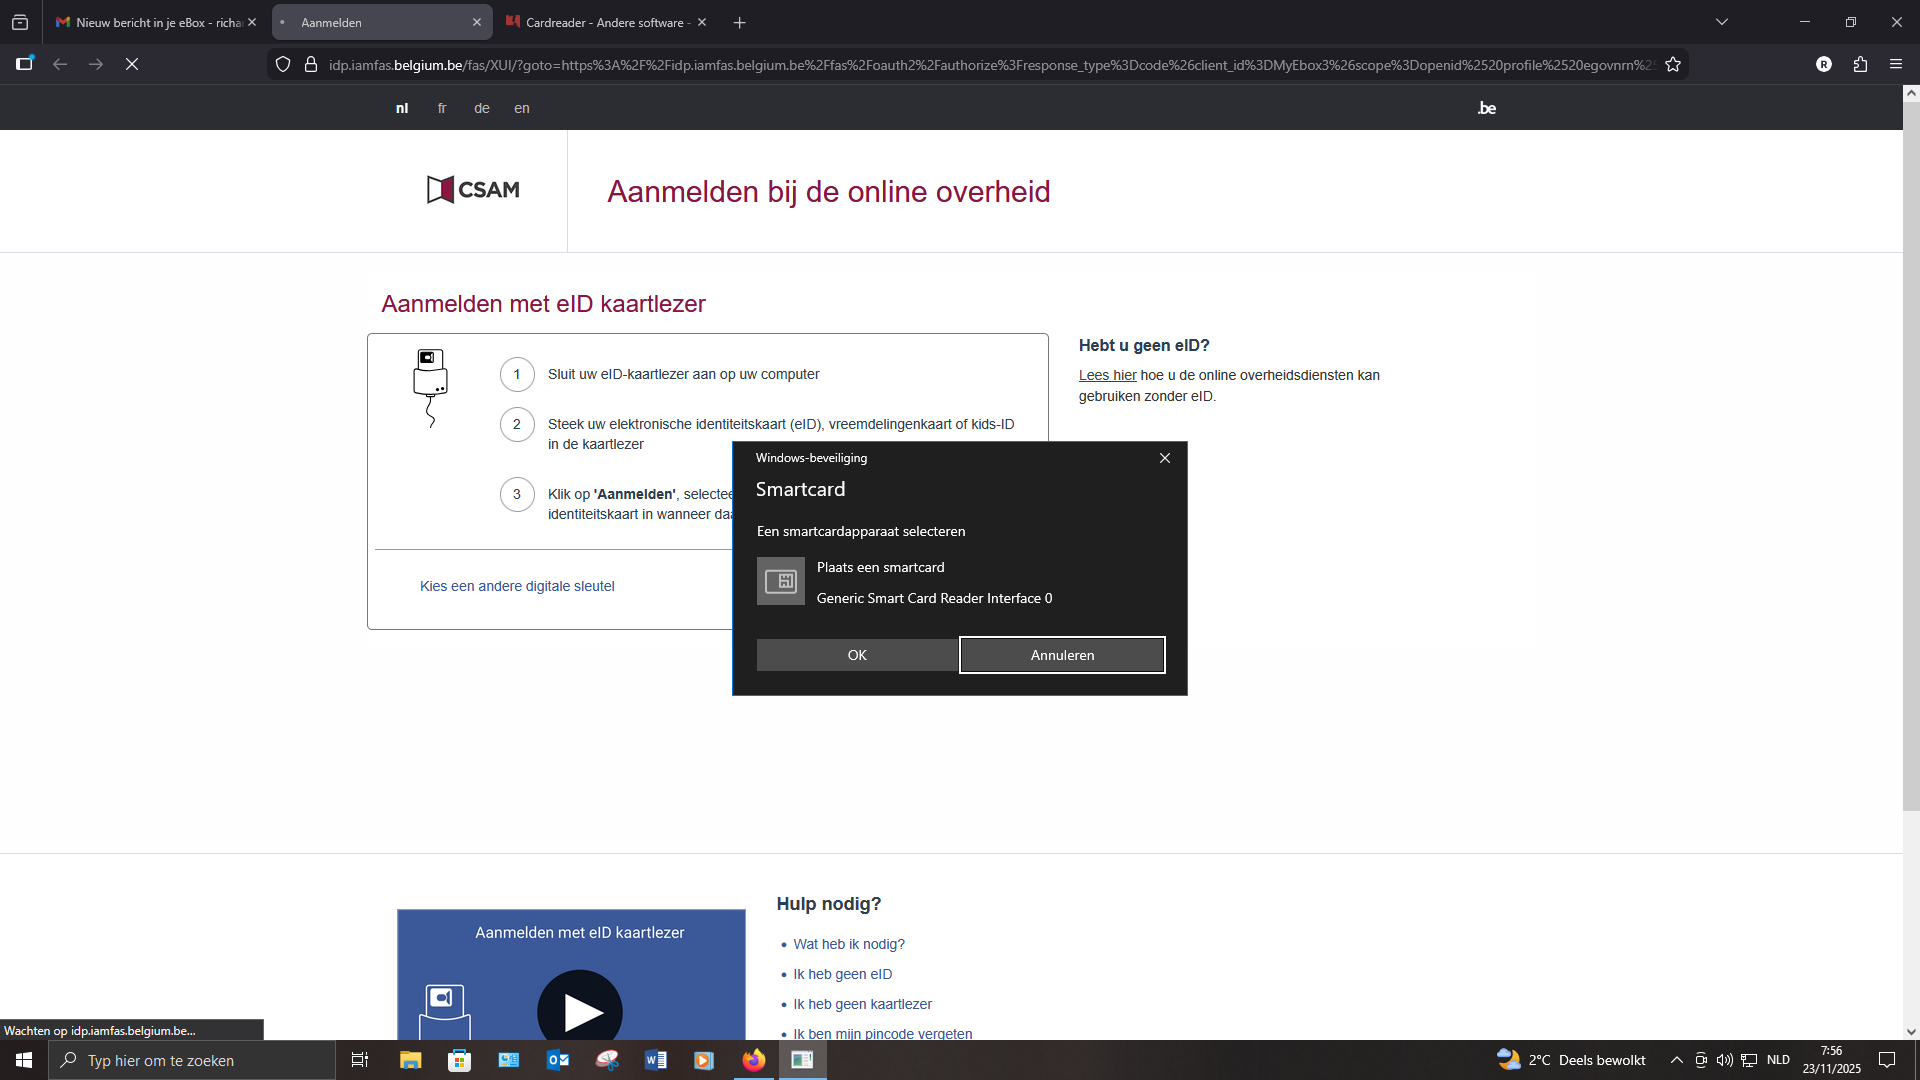Switch page language to English

[521, 108]
